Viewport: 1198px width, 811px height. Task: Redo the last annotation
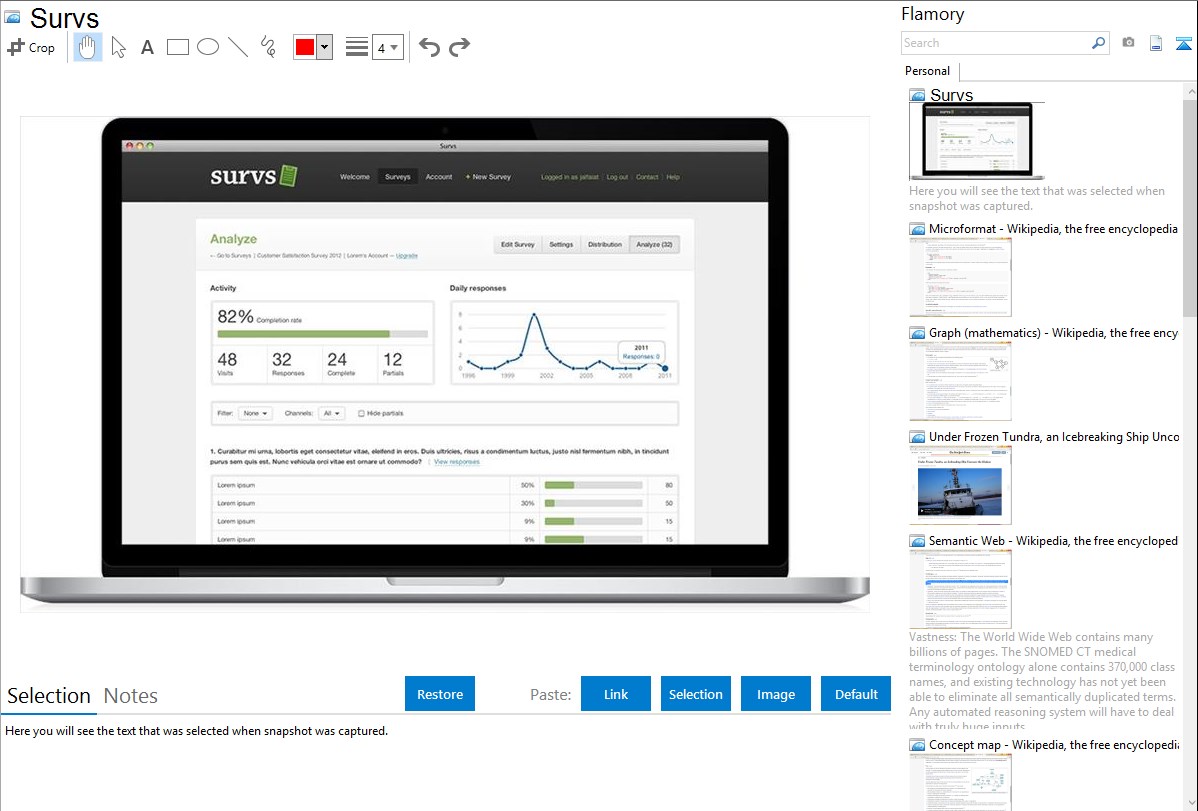pyautogui.click(x=459, y=47)
